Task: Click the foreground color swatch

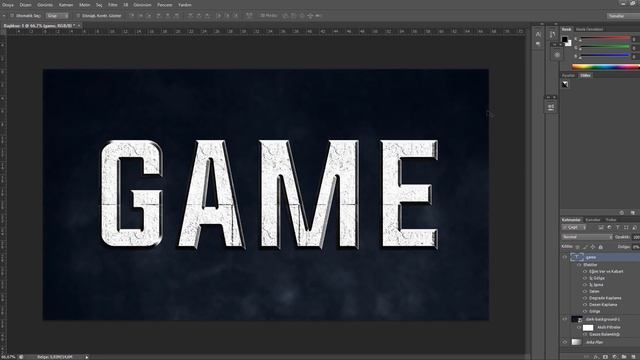Action: coord(564,40)
